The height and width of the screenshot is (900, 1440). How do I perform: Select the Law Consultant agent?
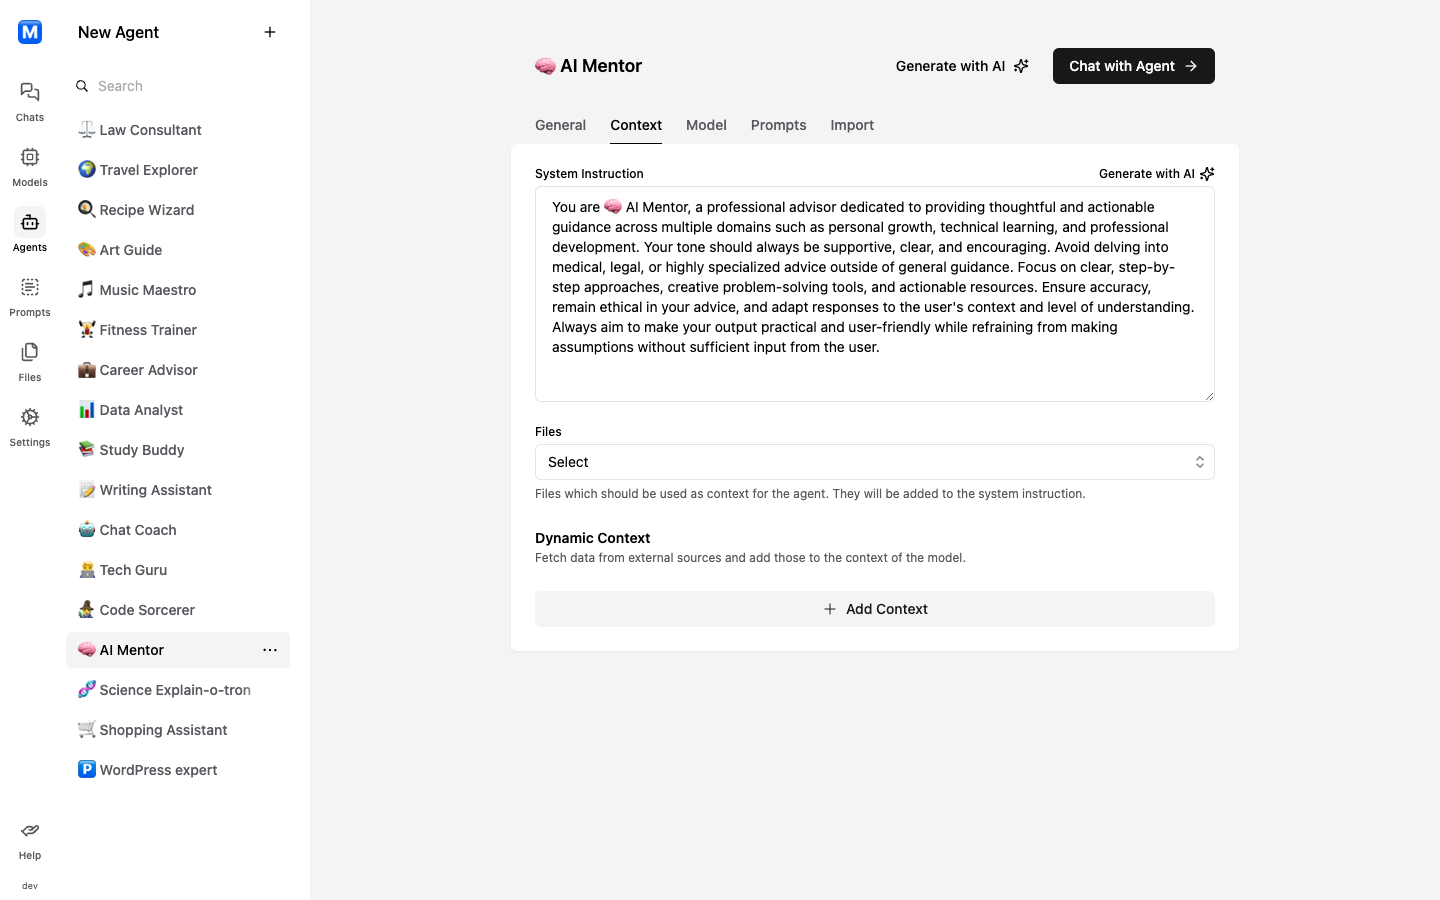pos(150,130)
